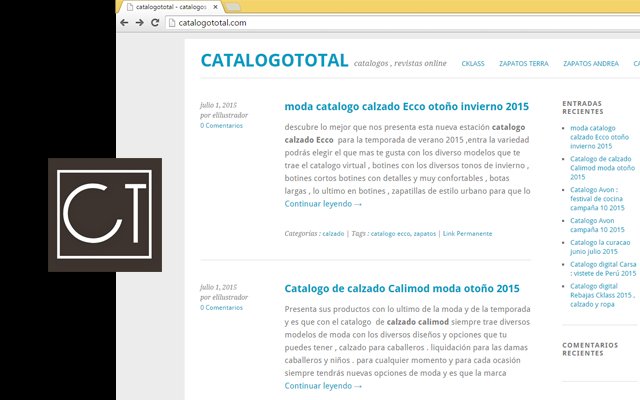The width and height of the screenshot is (640, 400).
Task: Reload the page with the refresh icon
Action: click(x=155, y=23)
